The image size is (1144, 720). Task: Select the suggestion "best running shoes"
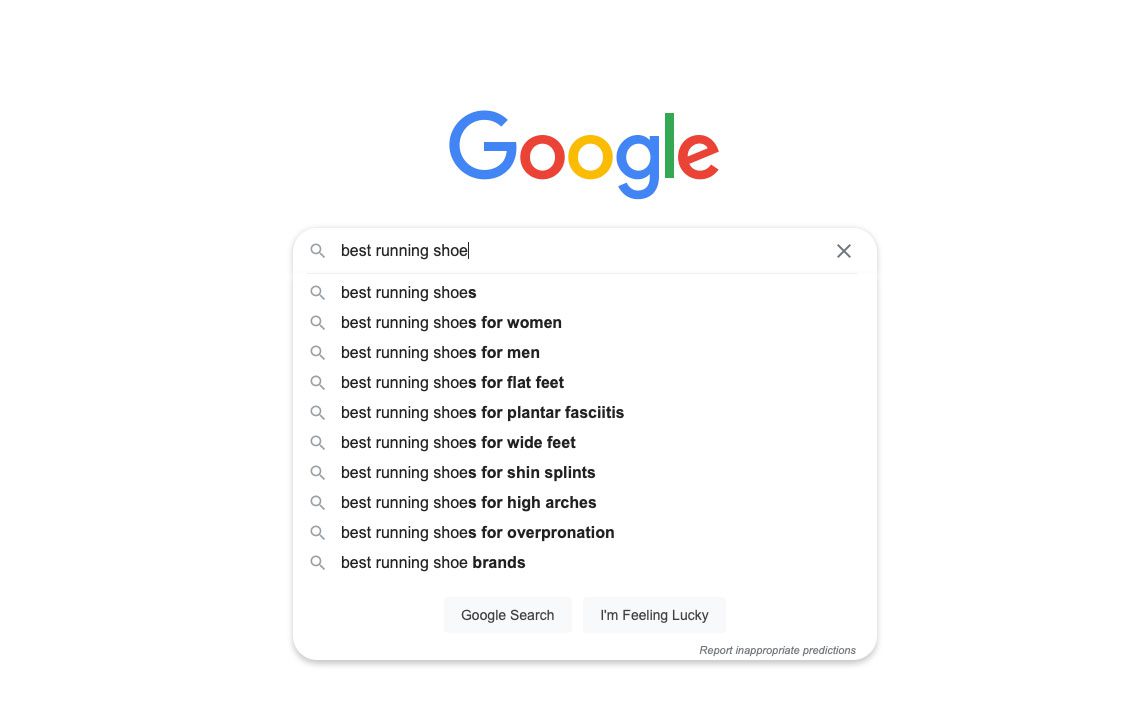(x=408, y=292)
